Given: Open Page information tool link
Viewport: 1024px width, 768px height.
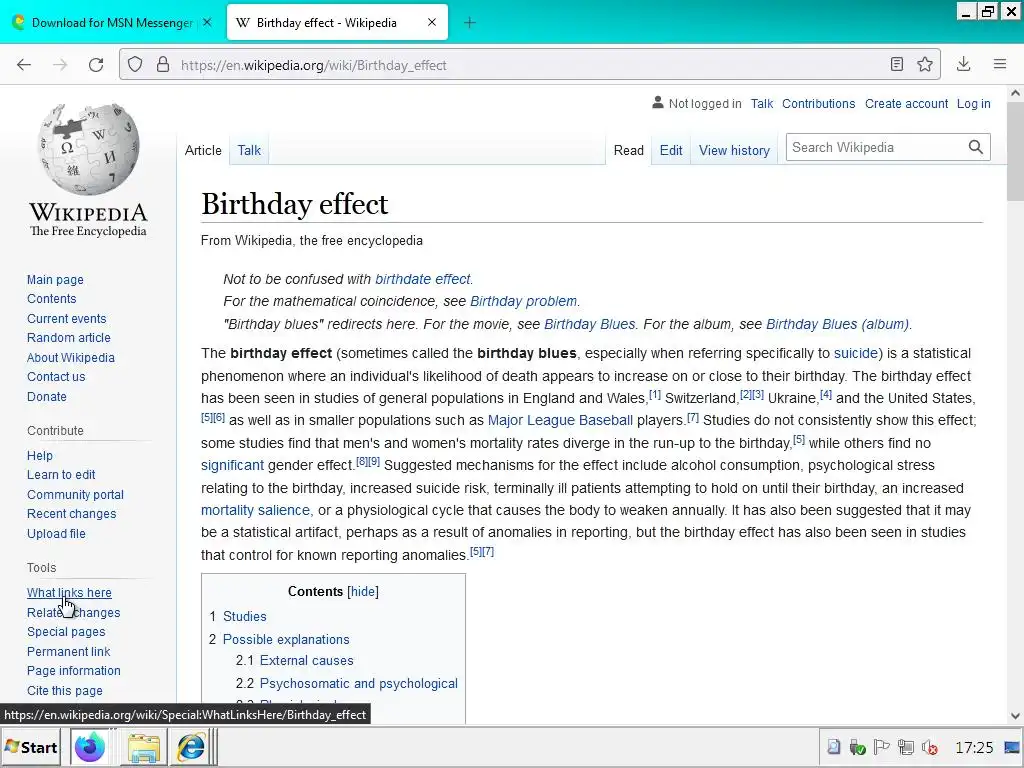Looking at the screenshot, I should point(74,671).
